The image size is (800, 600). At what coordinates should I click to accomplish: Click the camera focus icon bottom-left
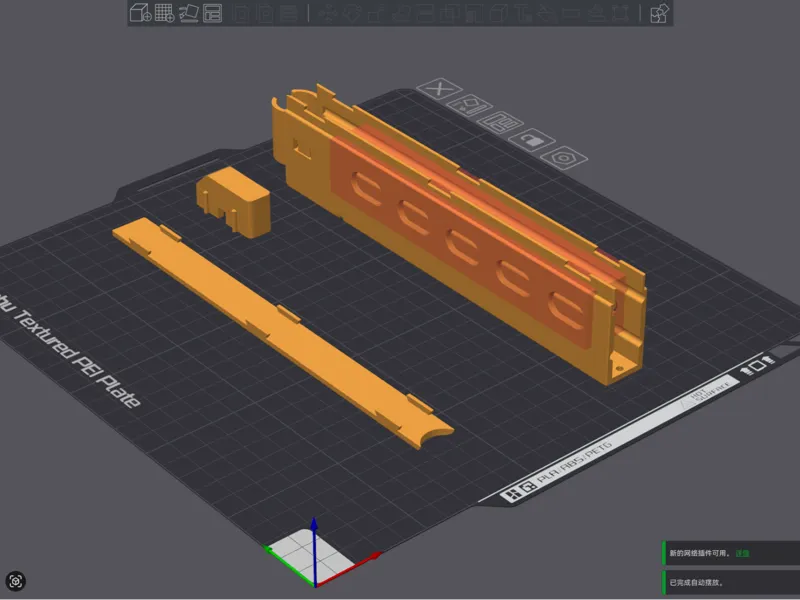(15, 581)
